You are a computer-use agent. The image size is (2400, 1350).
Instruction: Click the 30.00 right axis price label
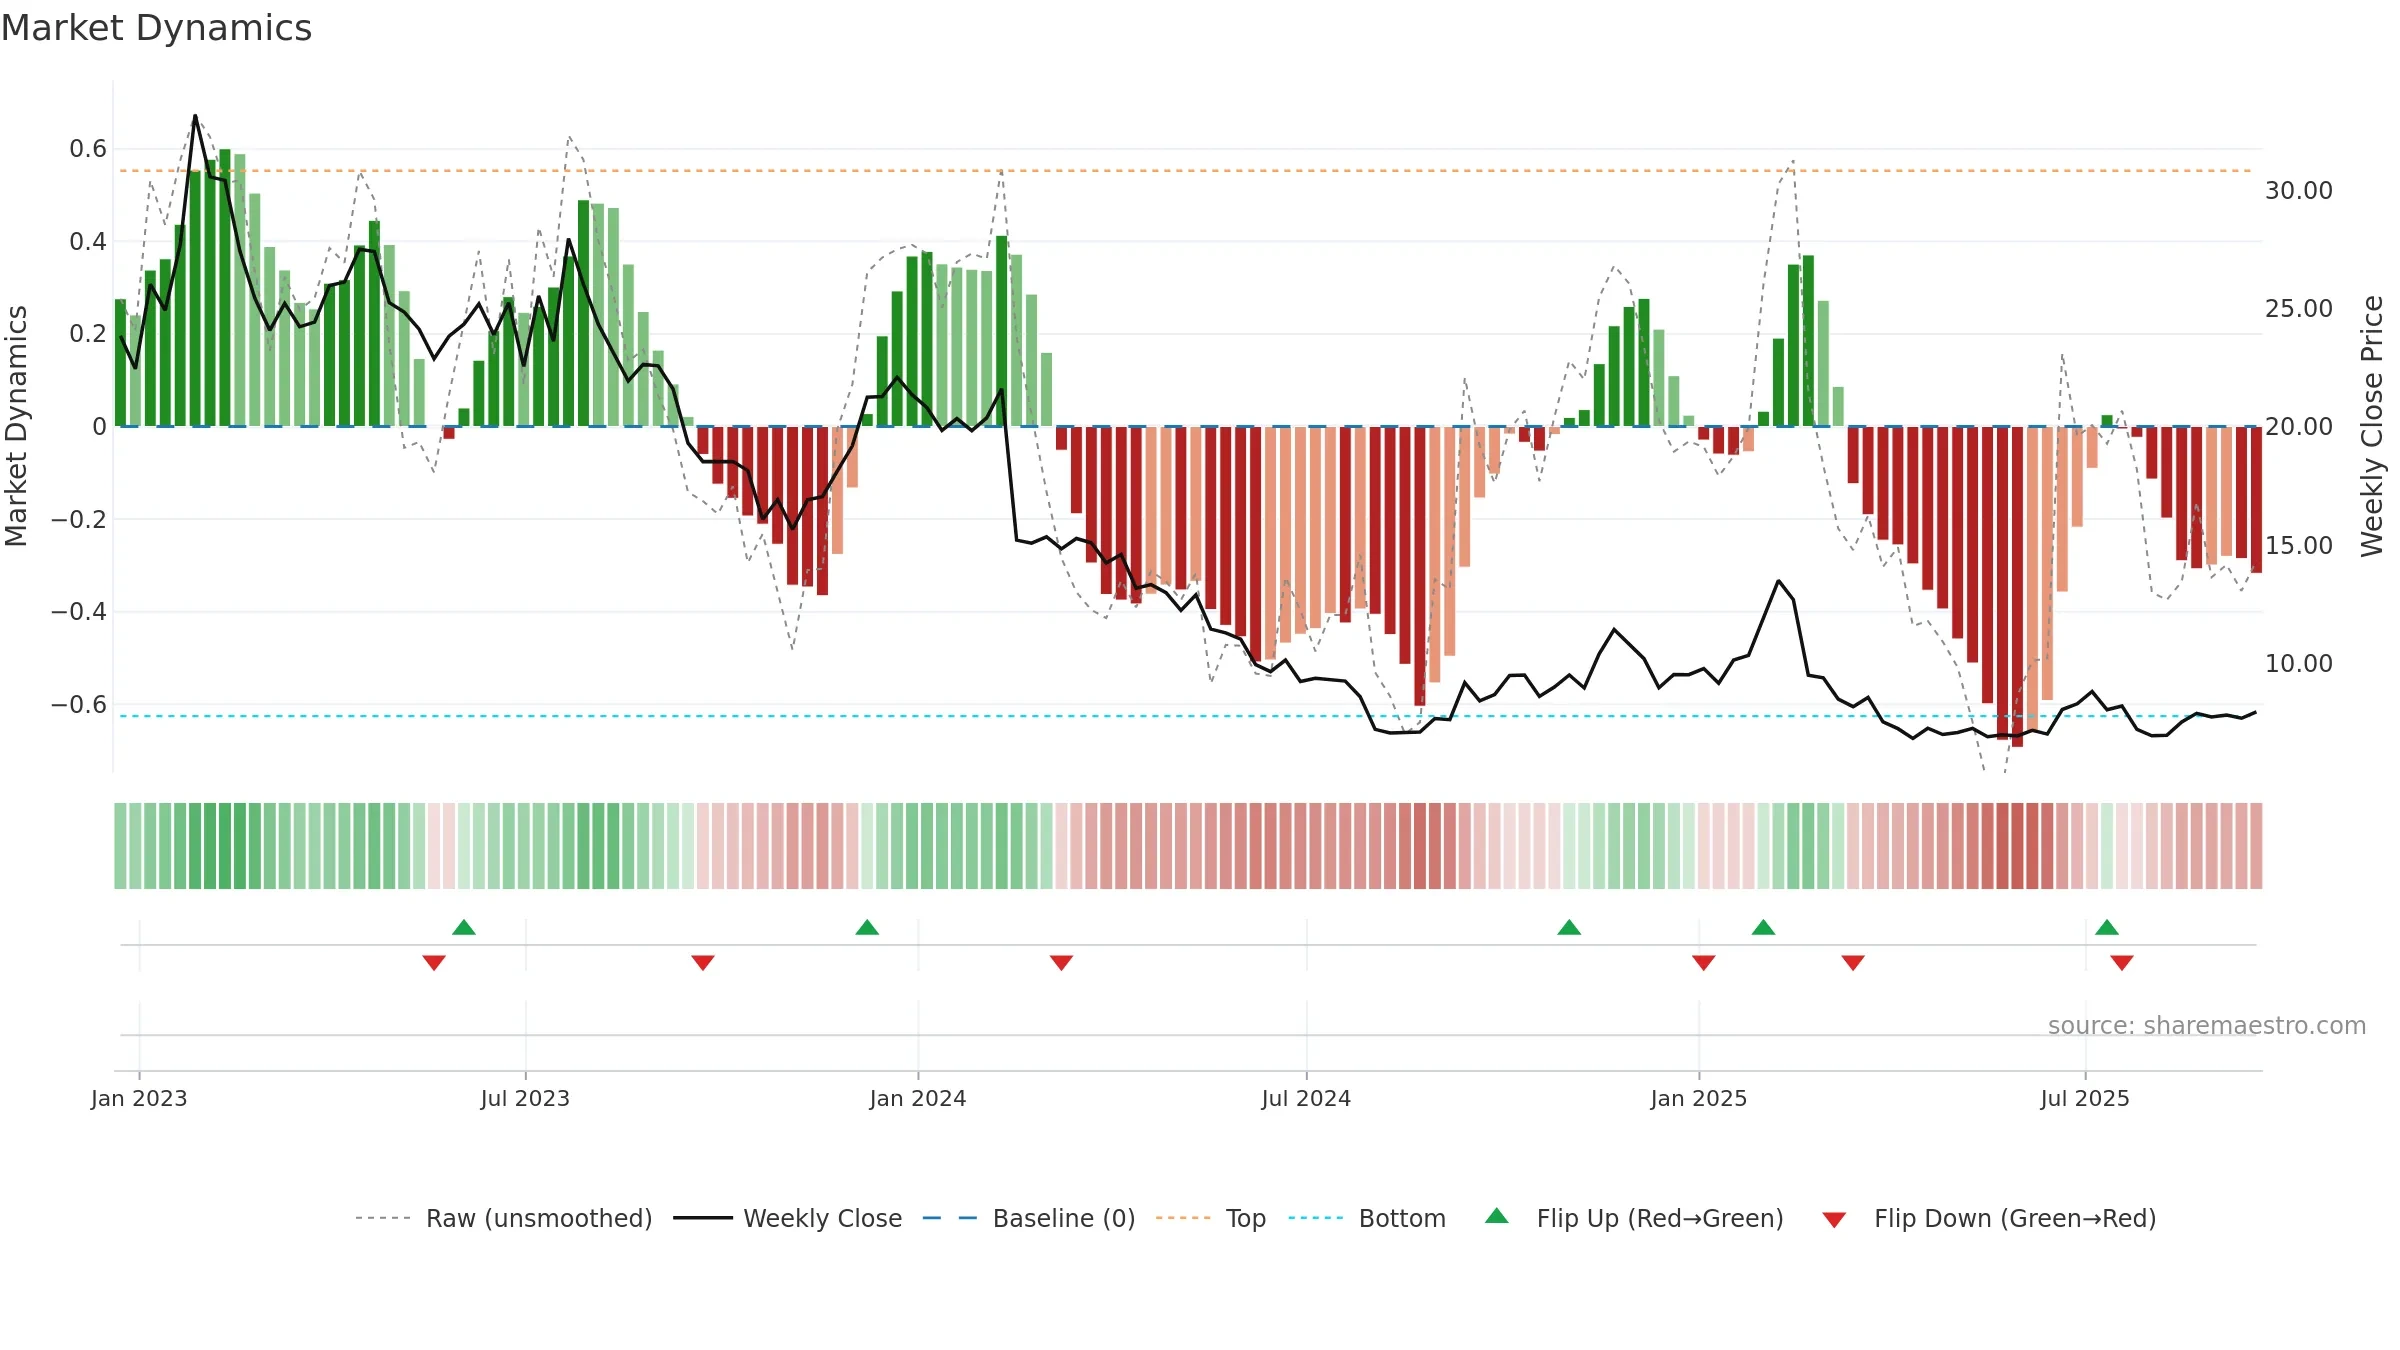[x=2299, y=190]
